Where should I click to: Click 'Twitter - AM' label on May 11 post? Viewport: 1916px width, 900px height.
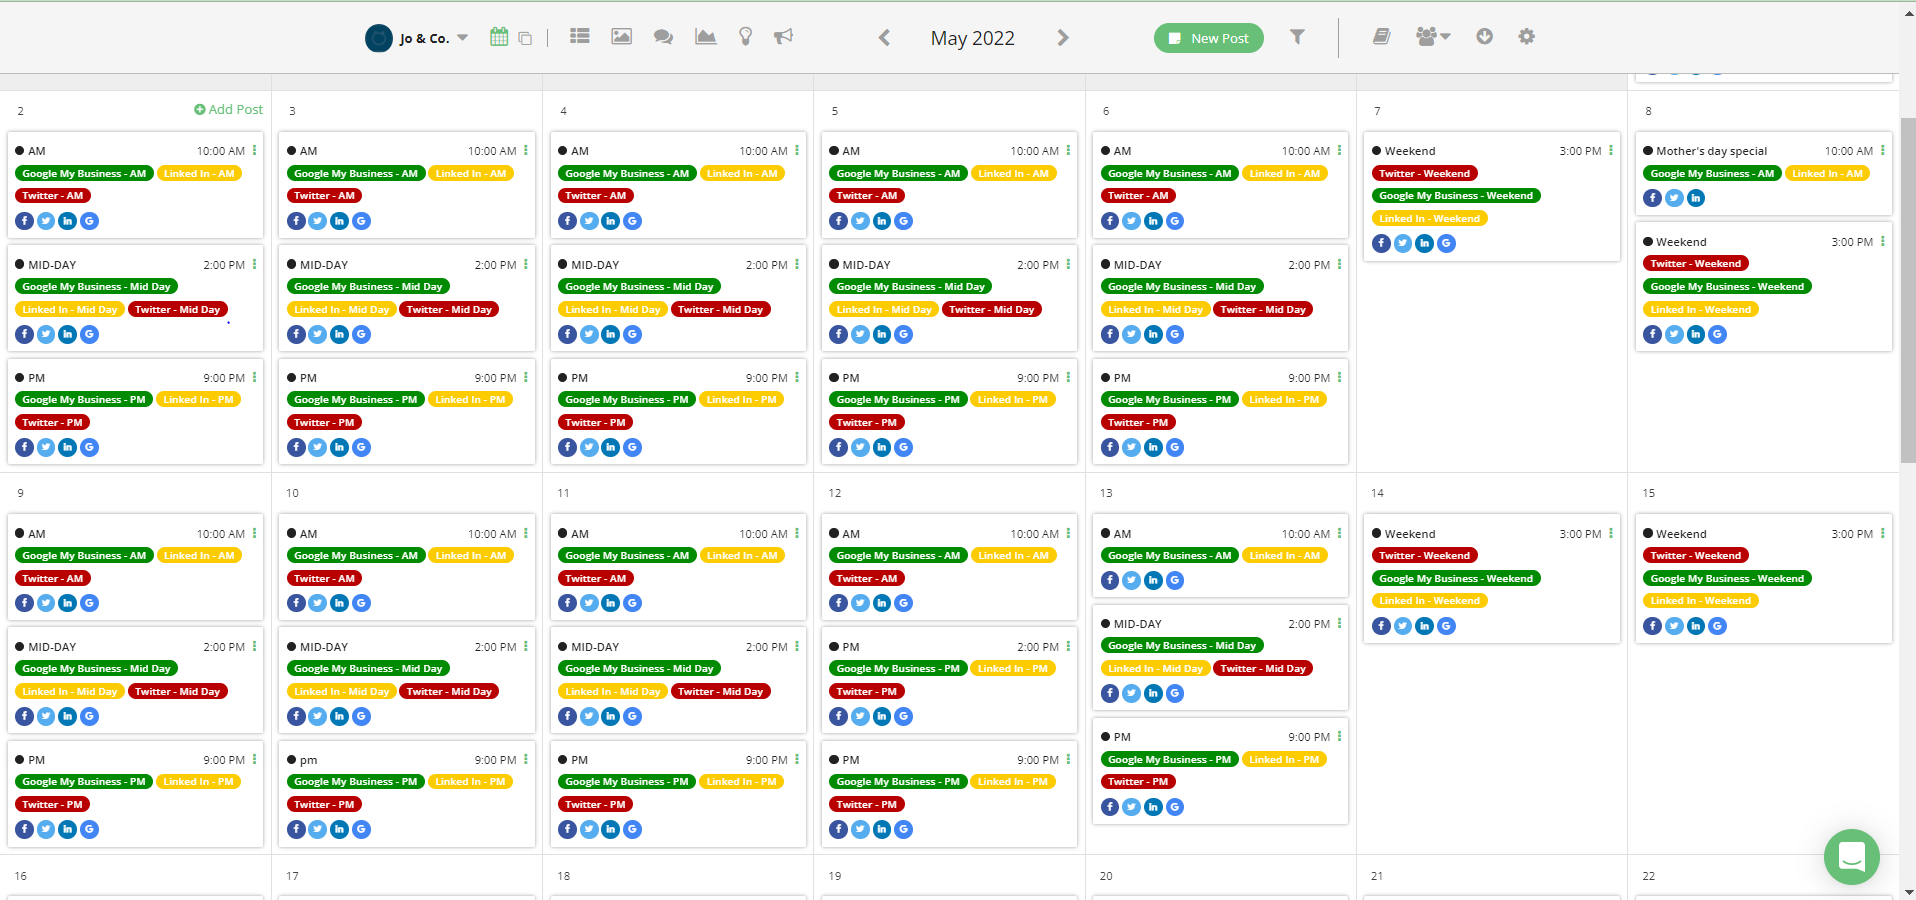(596, 579)
